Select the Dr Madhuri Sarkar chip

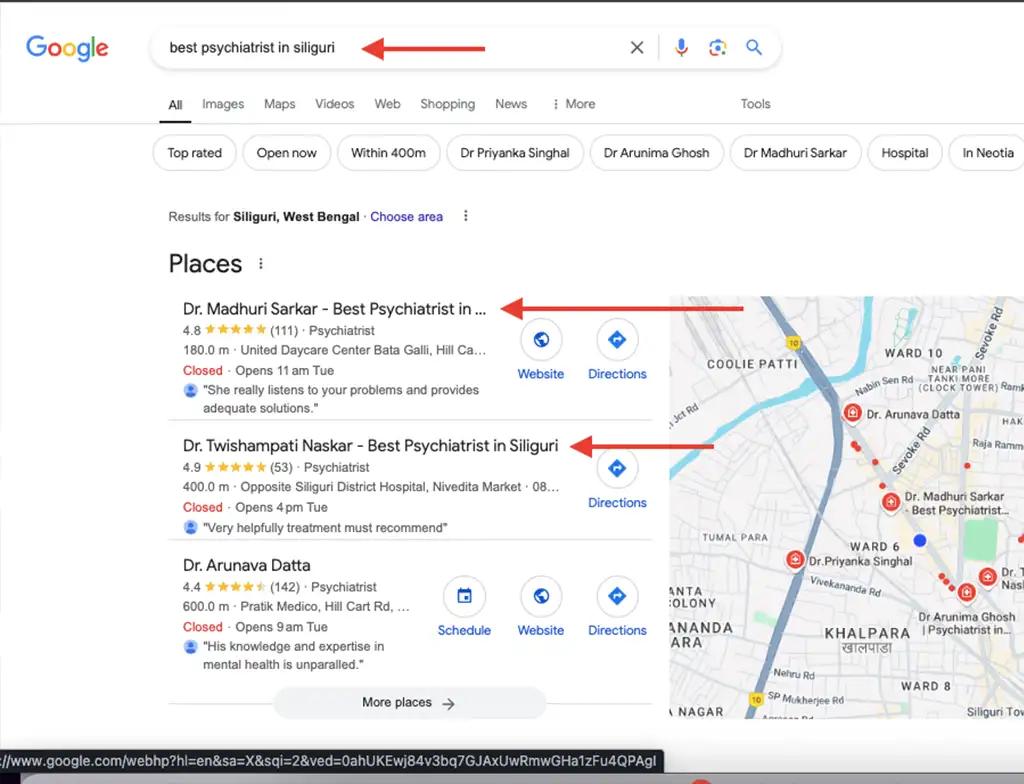795,153
